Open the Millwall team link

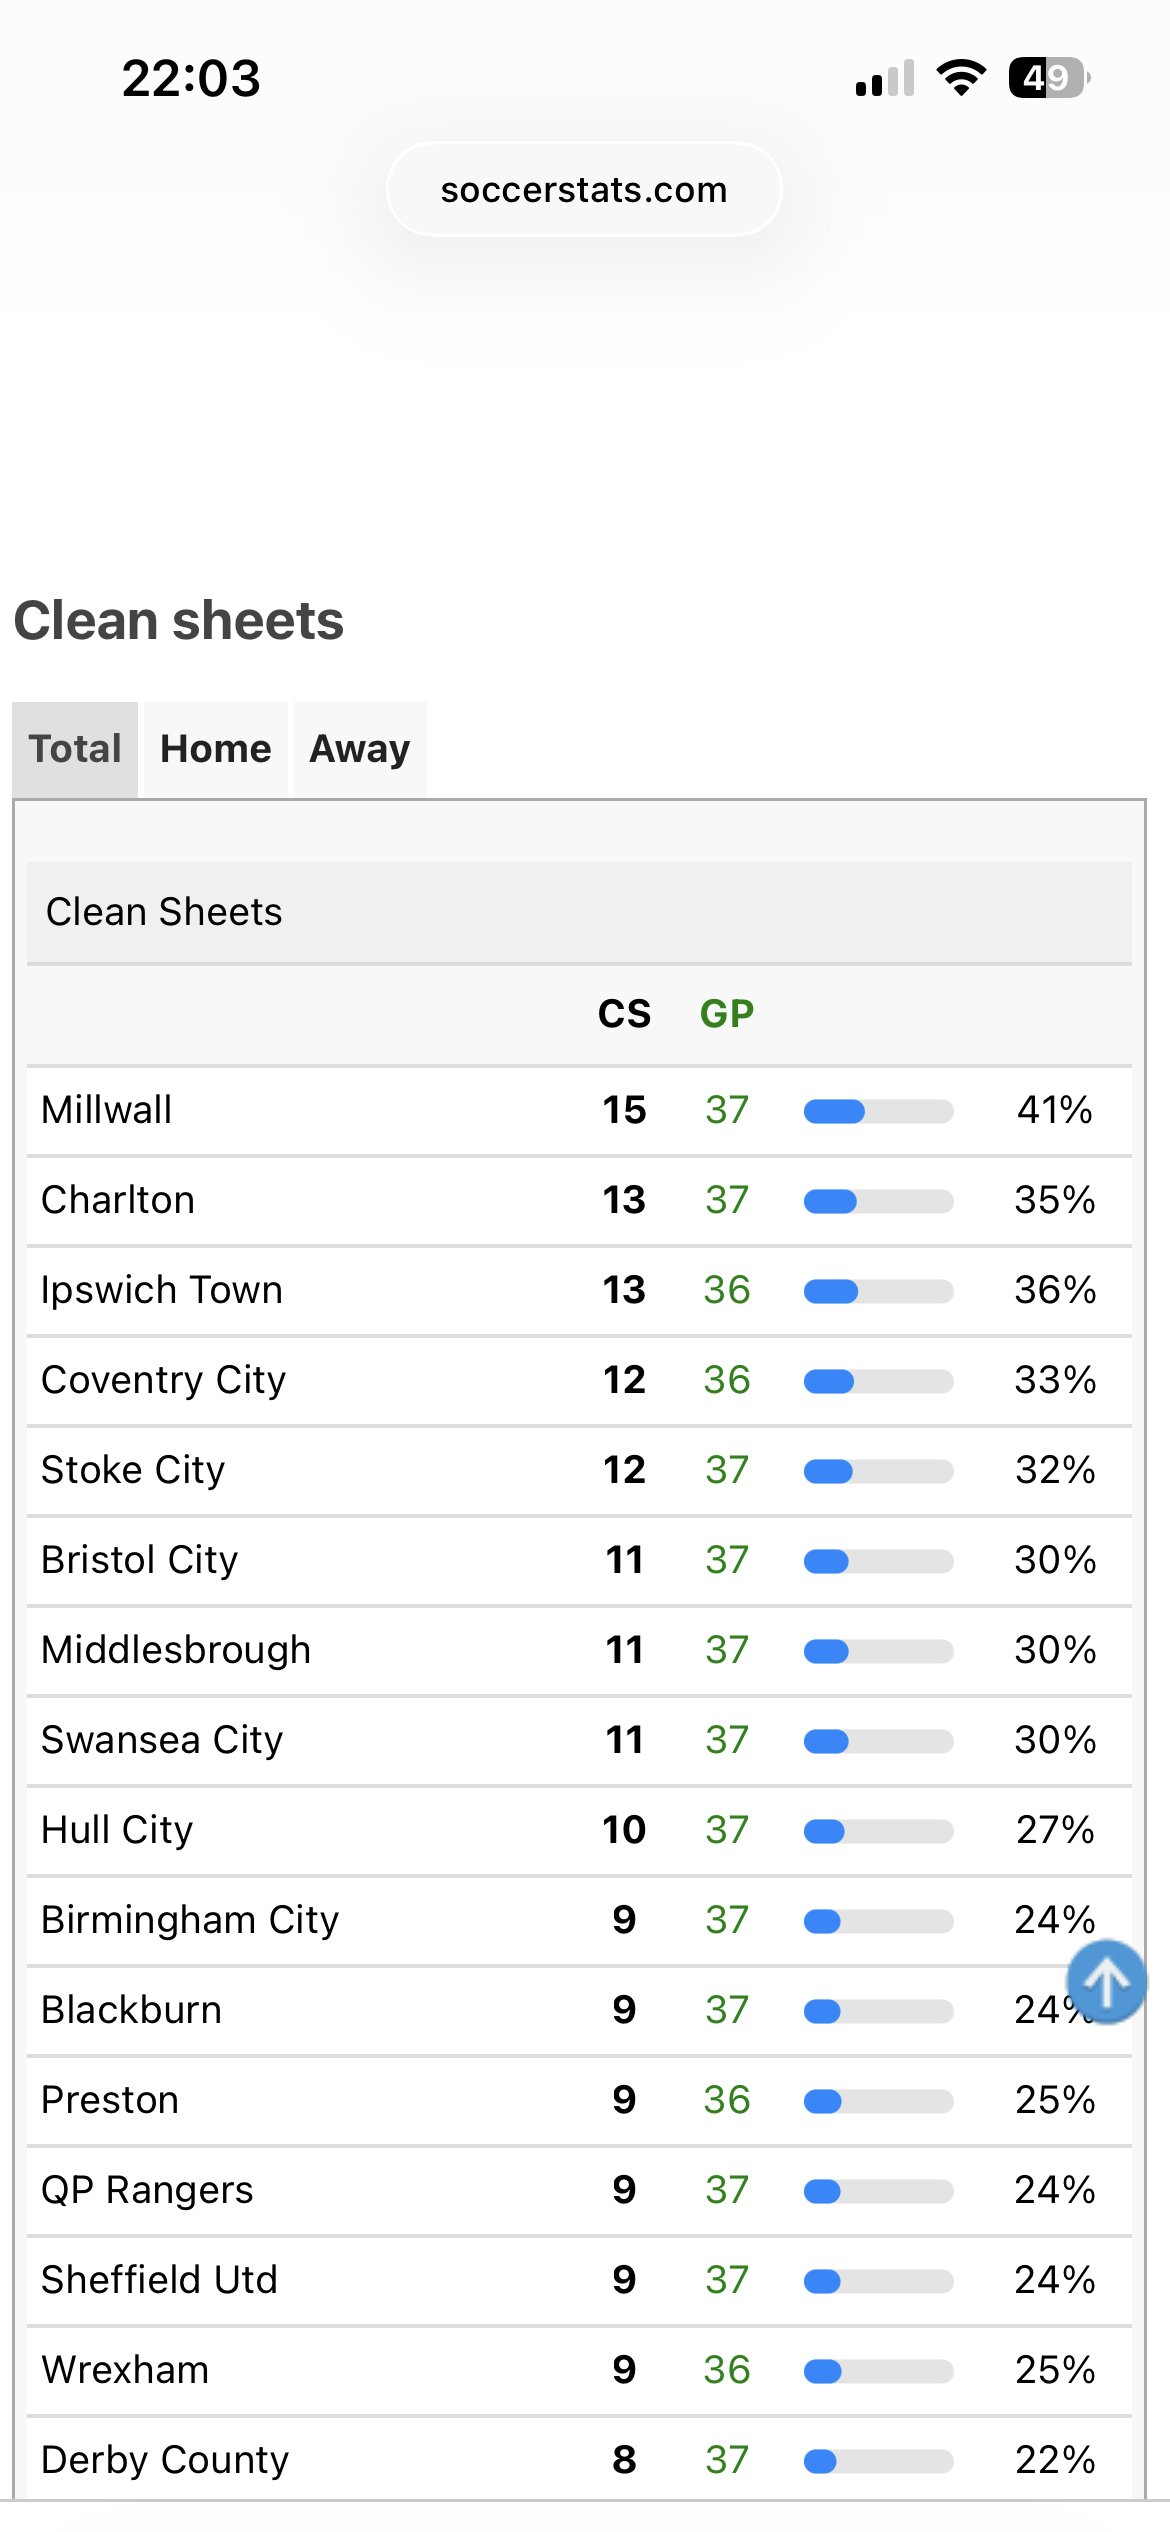[x=107, y=1110]
